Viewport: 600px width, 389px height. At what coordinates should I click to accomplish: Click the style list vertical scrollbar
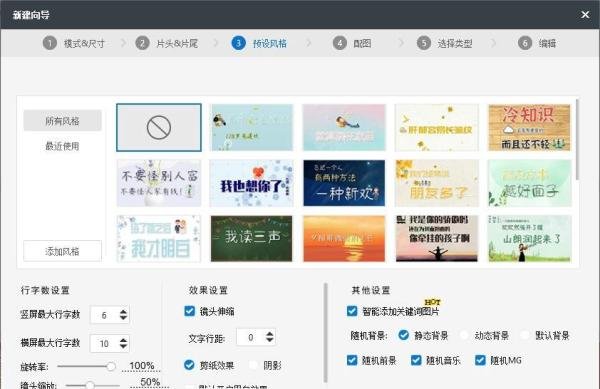pos(577,139)
